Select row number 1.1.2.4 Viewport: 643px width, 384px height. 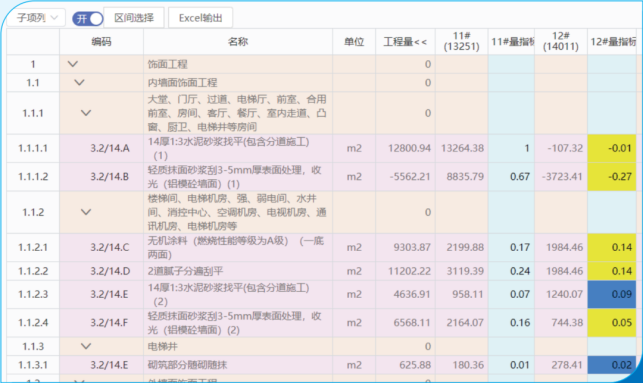pos(33,323)
